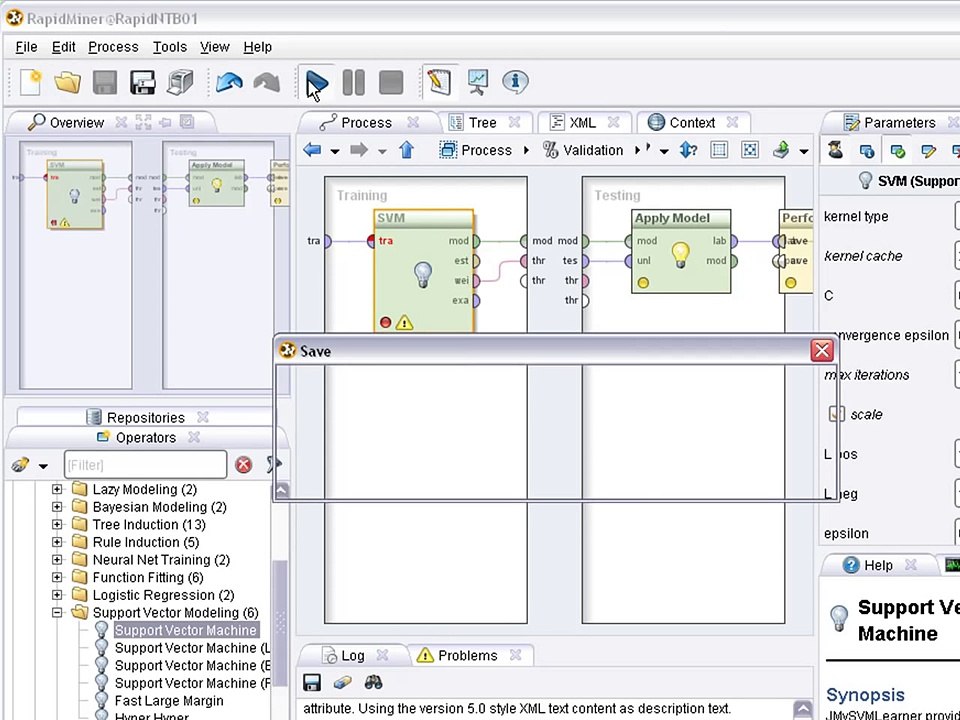Click the Save As disk icon
Screen dimensions: 960x720
click(143, 82)
